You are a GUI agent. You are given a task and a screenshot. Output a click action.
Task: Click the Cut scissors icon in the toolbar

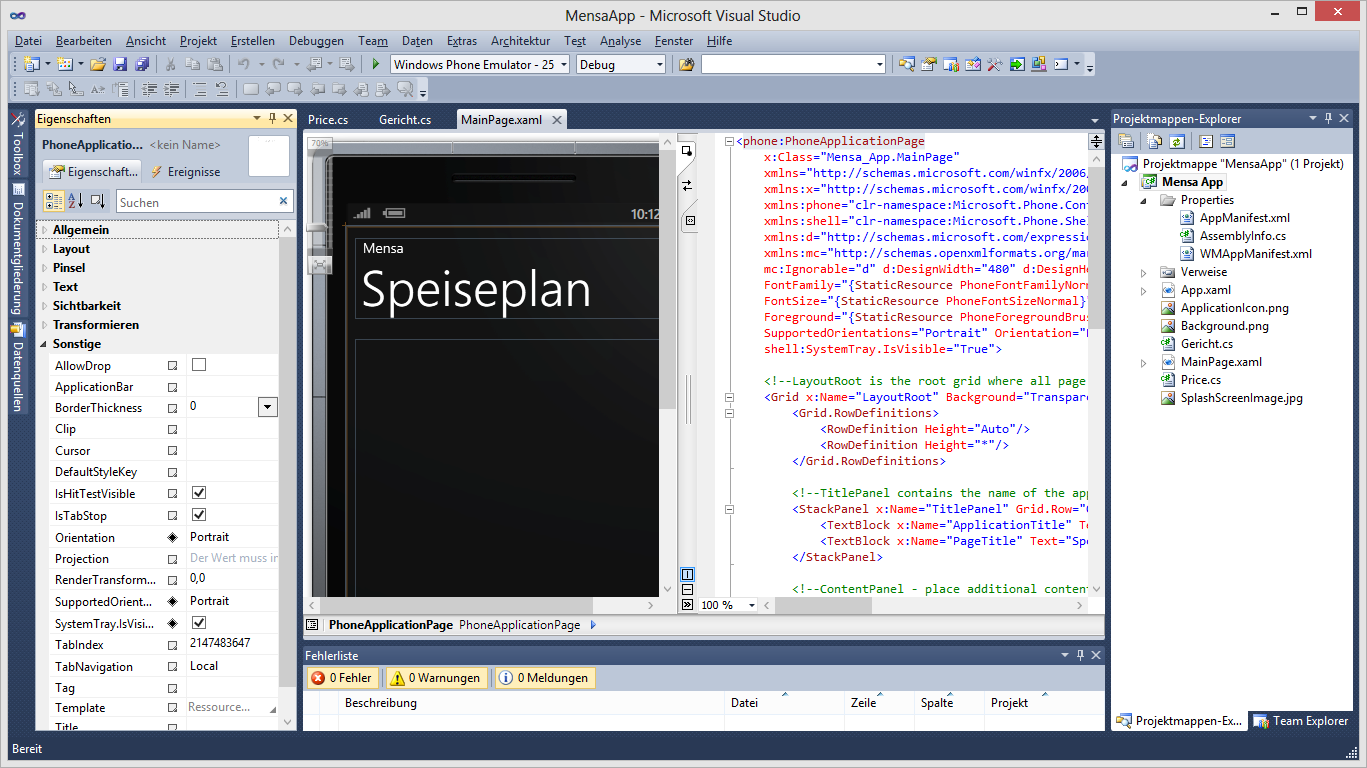click(x=170, y=64)
